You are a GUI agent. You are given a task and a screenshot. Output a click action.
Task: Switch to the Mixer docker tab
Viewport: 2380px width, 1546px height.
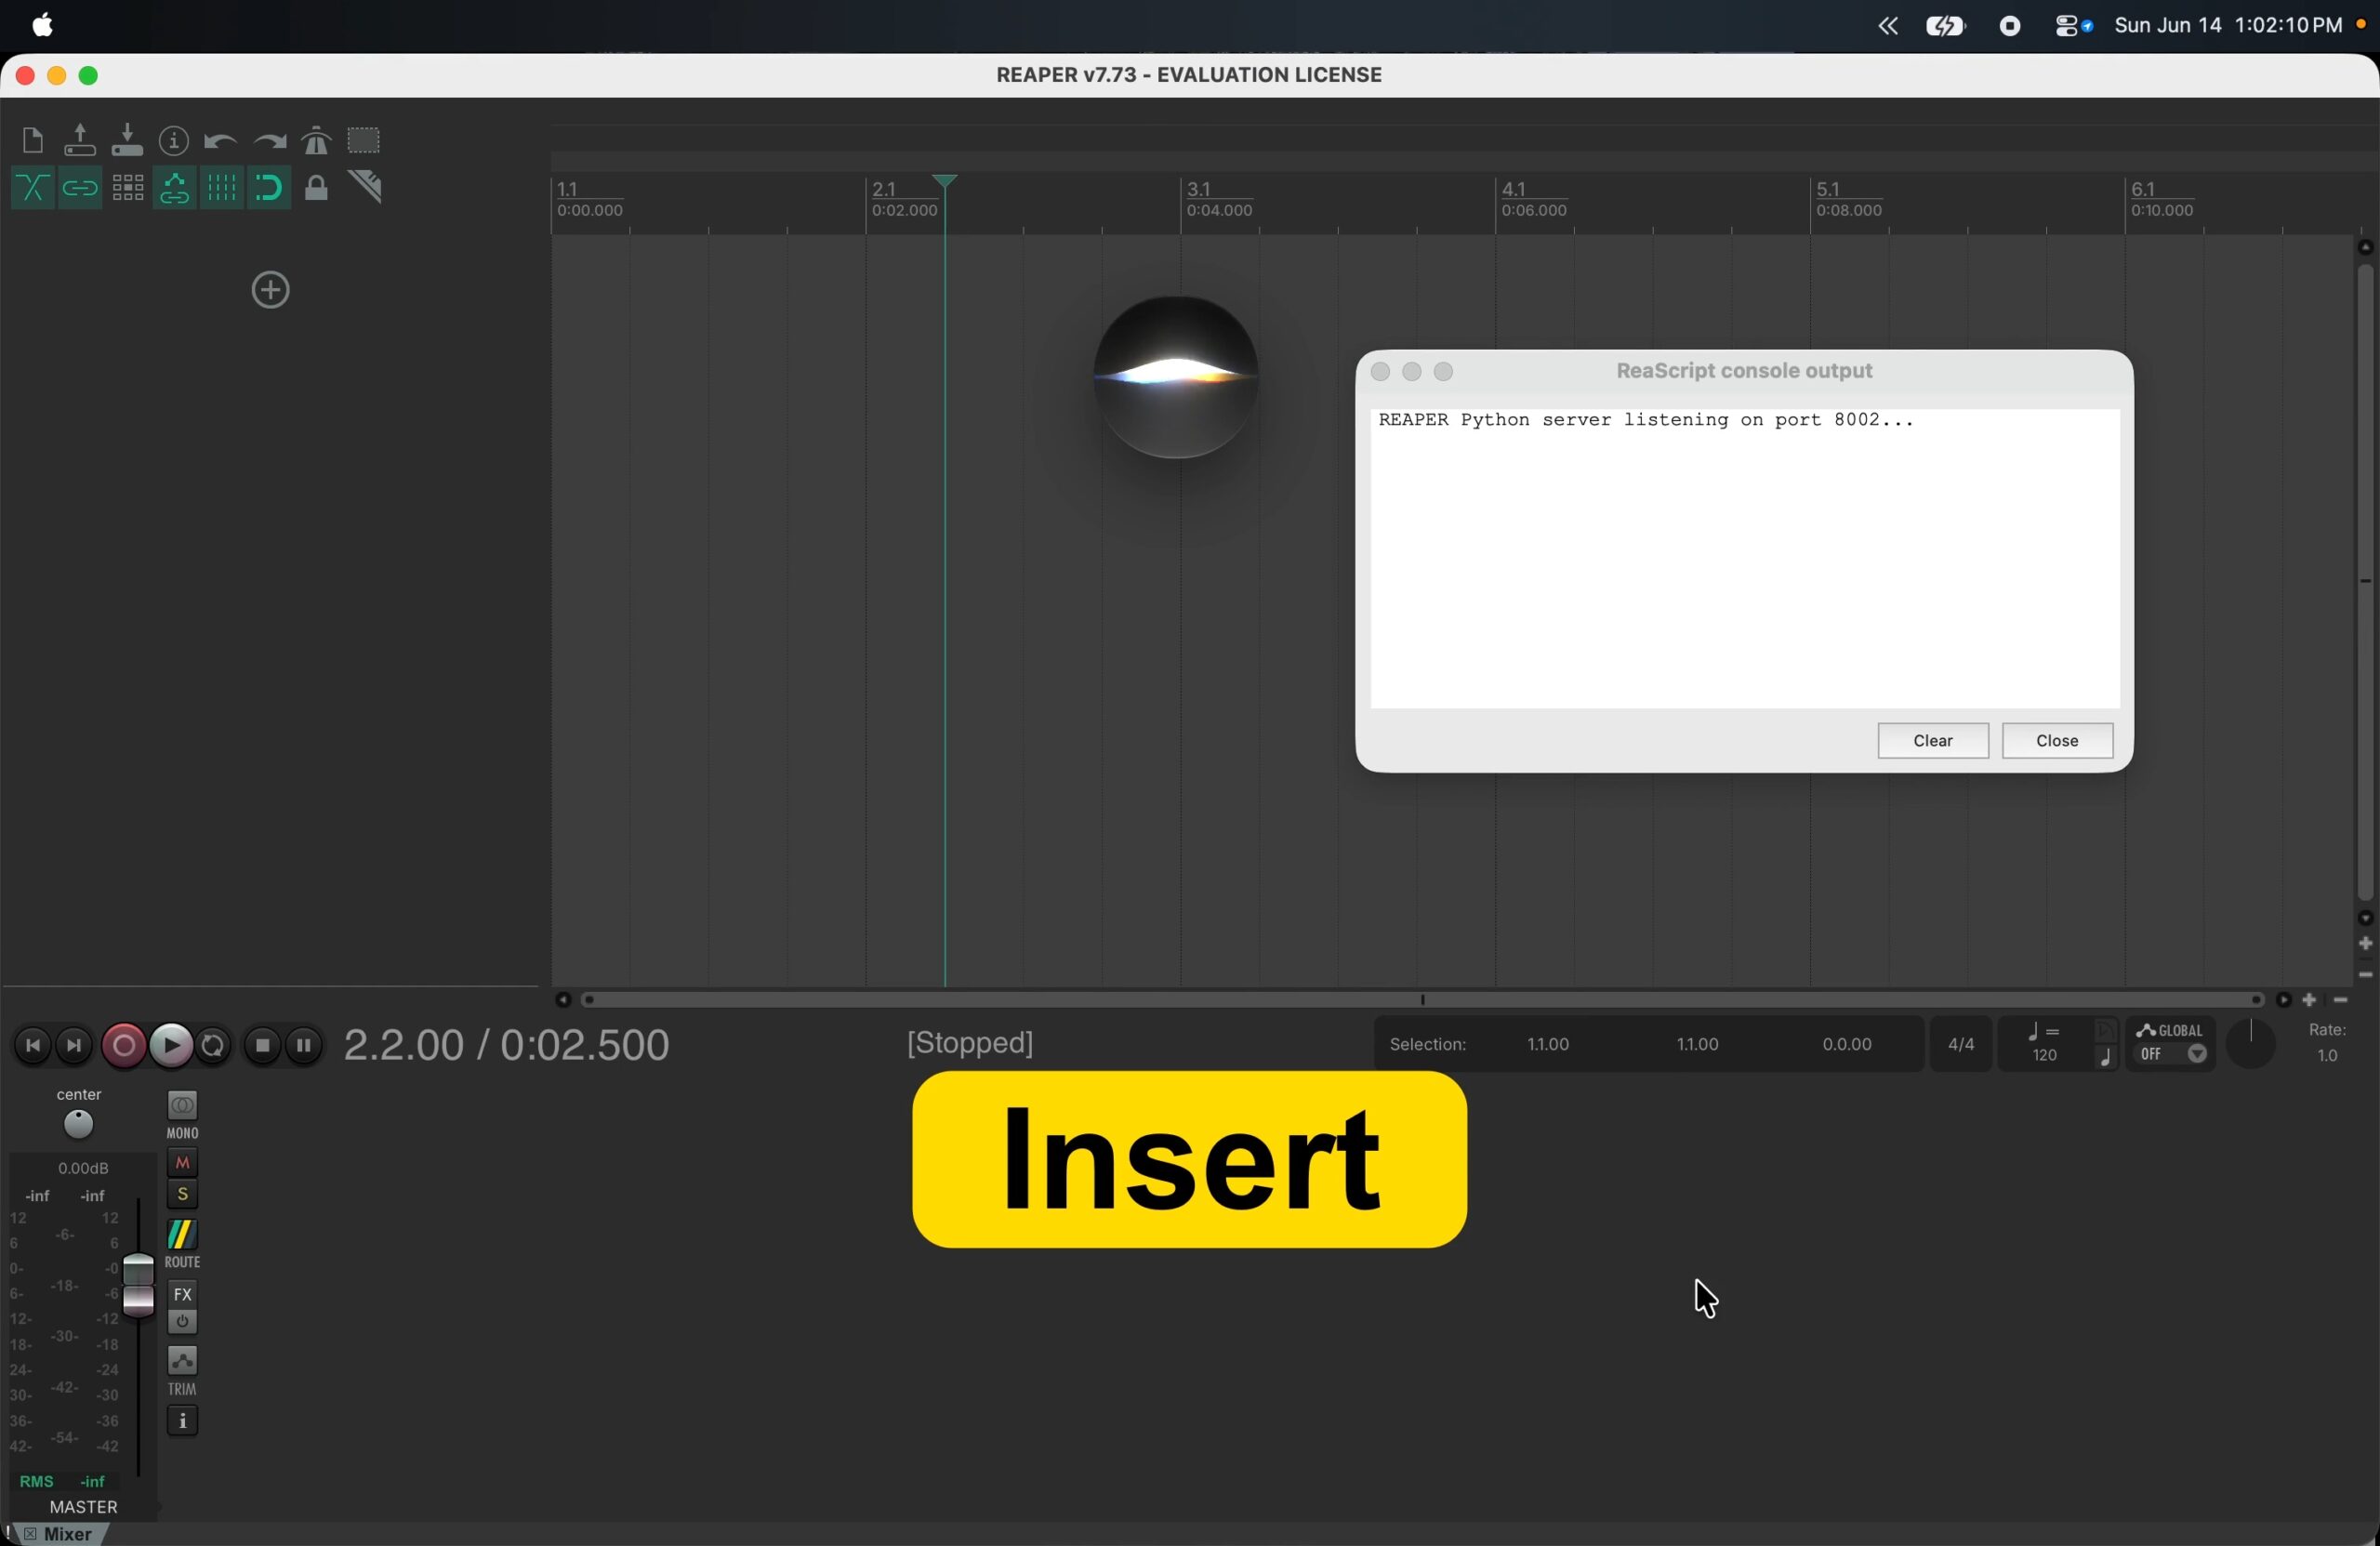[x=70, y=1535]
